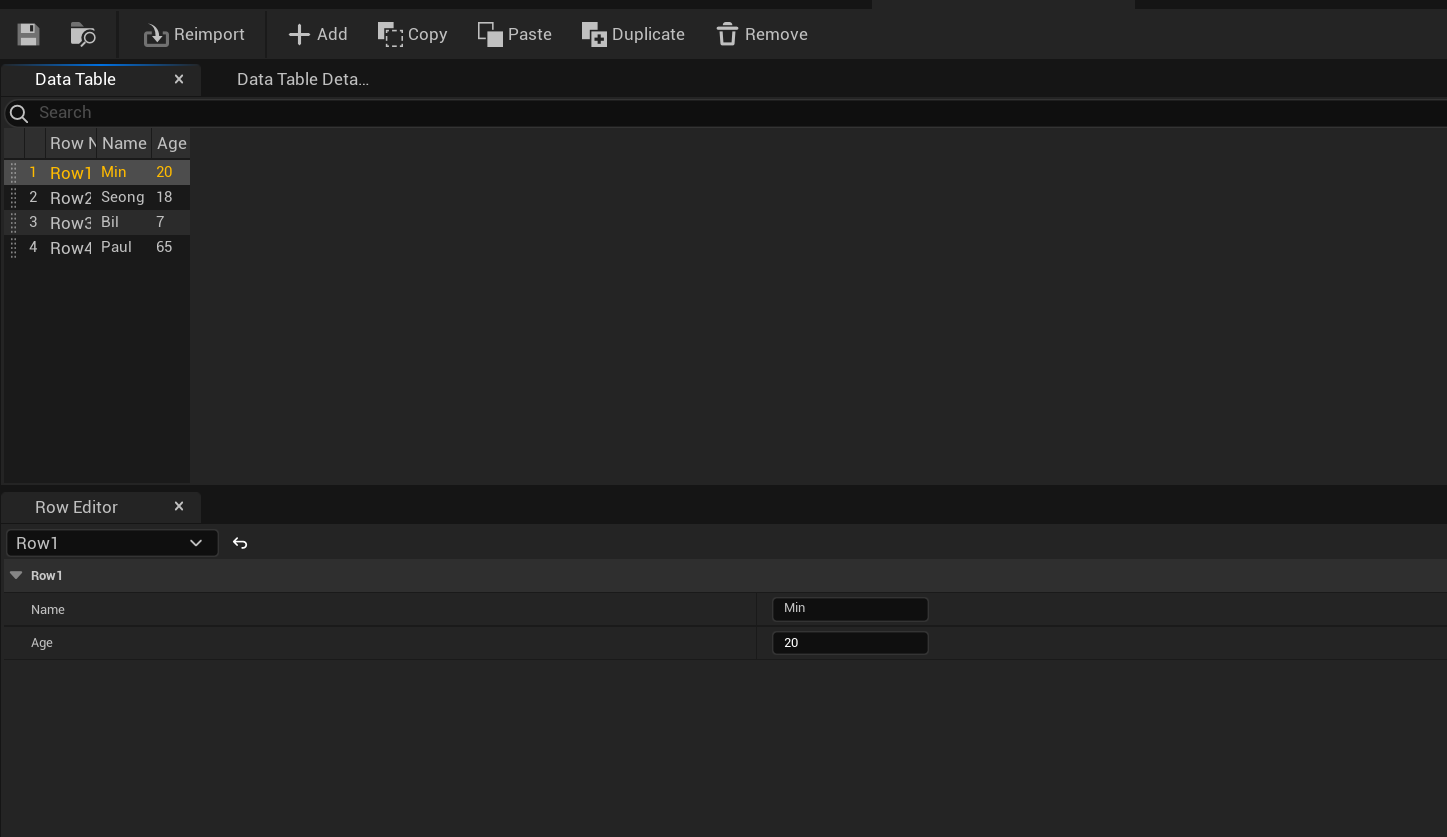Click the Age property label
This screenshot has height=837, width=1447.
[x=42, y=643]
